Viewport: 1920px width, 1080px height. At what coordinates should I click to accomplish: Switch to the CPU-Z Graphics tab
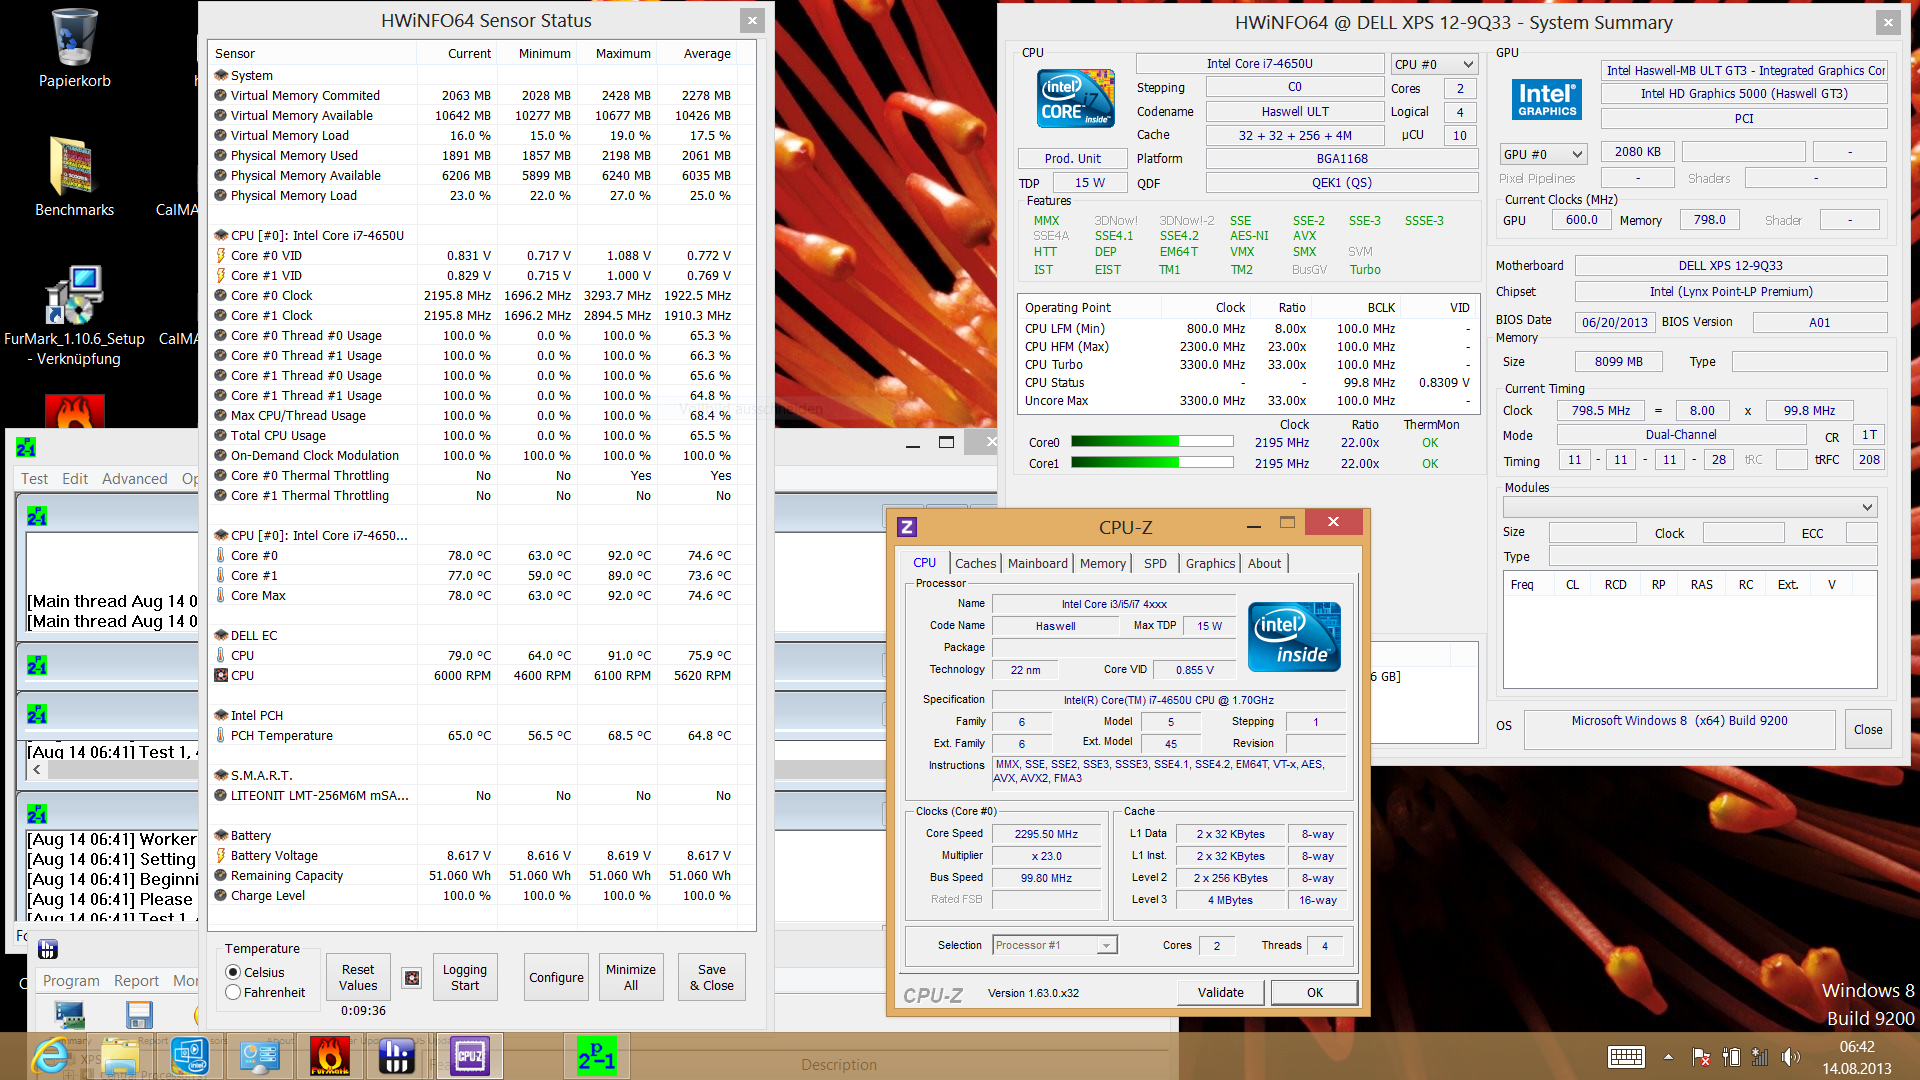(1210, 563)
